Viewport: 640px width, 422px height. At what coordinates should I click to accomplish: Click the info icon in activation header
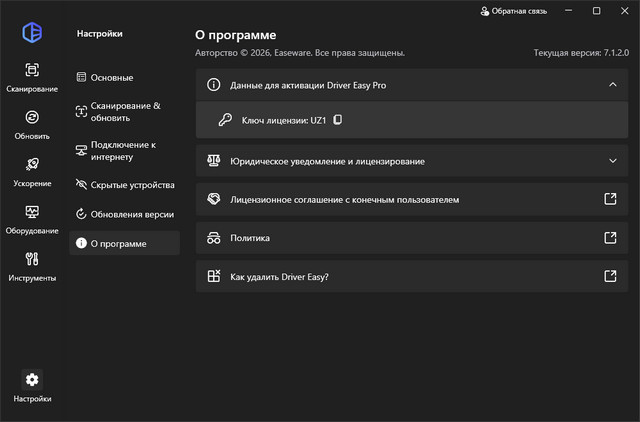point(213,85)
